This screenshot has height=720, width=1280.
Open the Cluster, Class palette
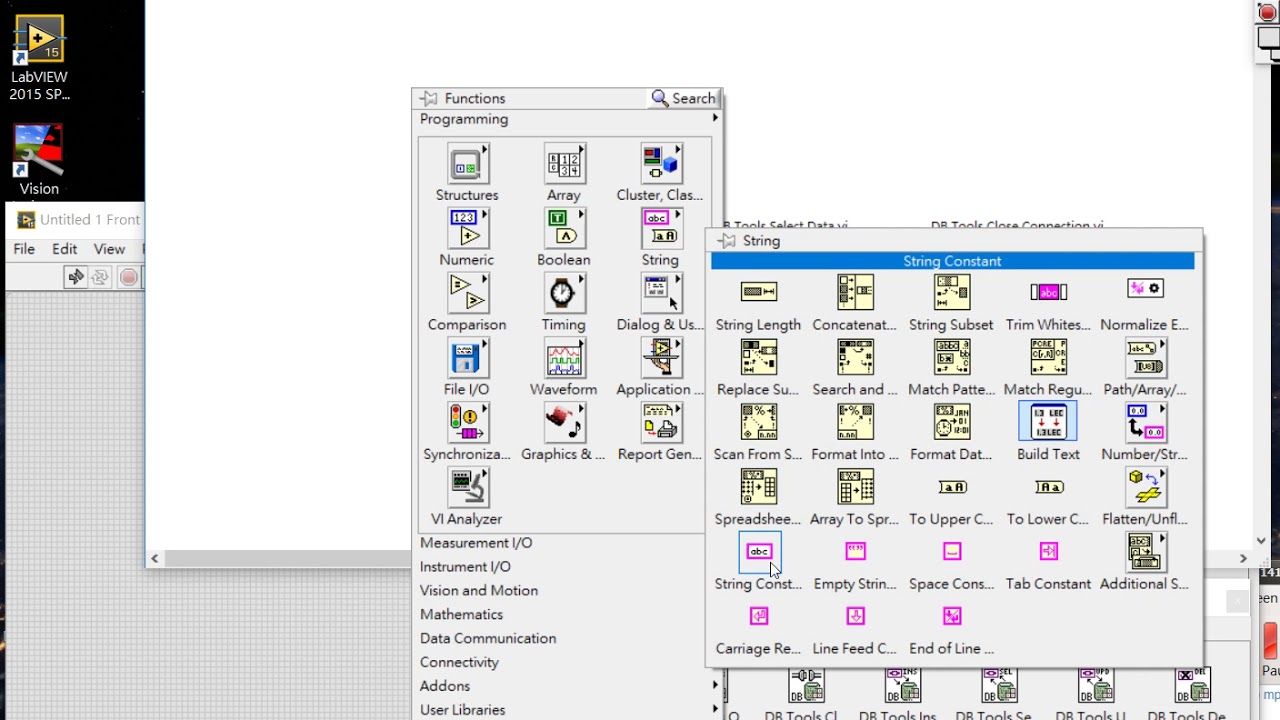click(660, 165)
